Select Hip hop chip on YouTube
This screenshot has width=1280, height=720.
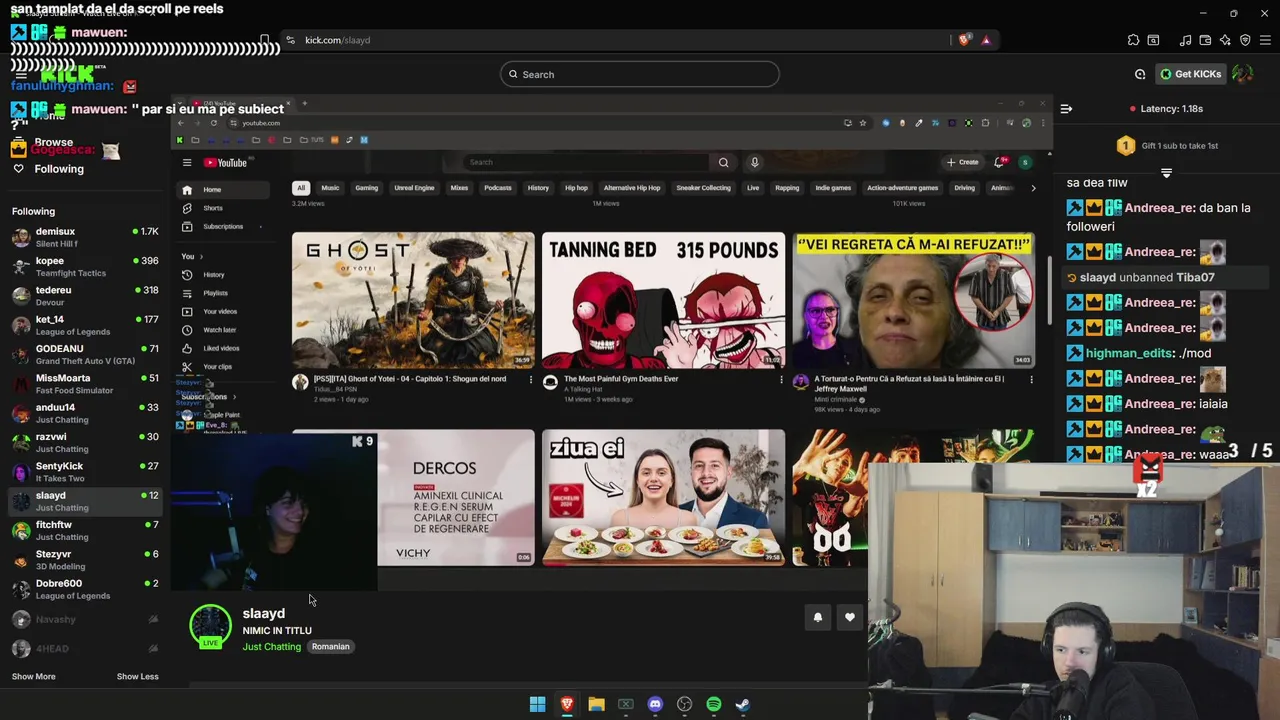tap(576, 188)
